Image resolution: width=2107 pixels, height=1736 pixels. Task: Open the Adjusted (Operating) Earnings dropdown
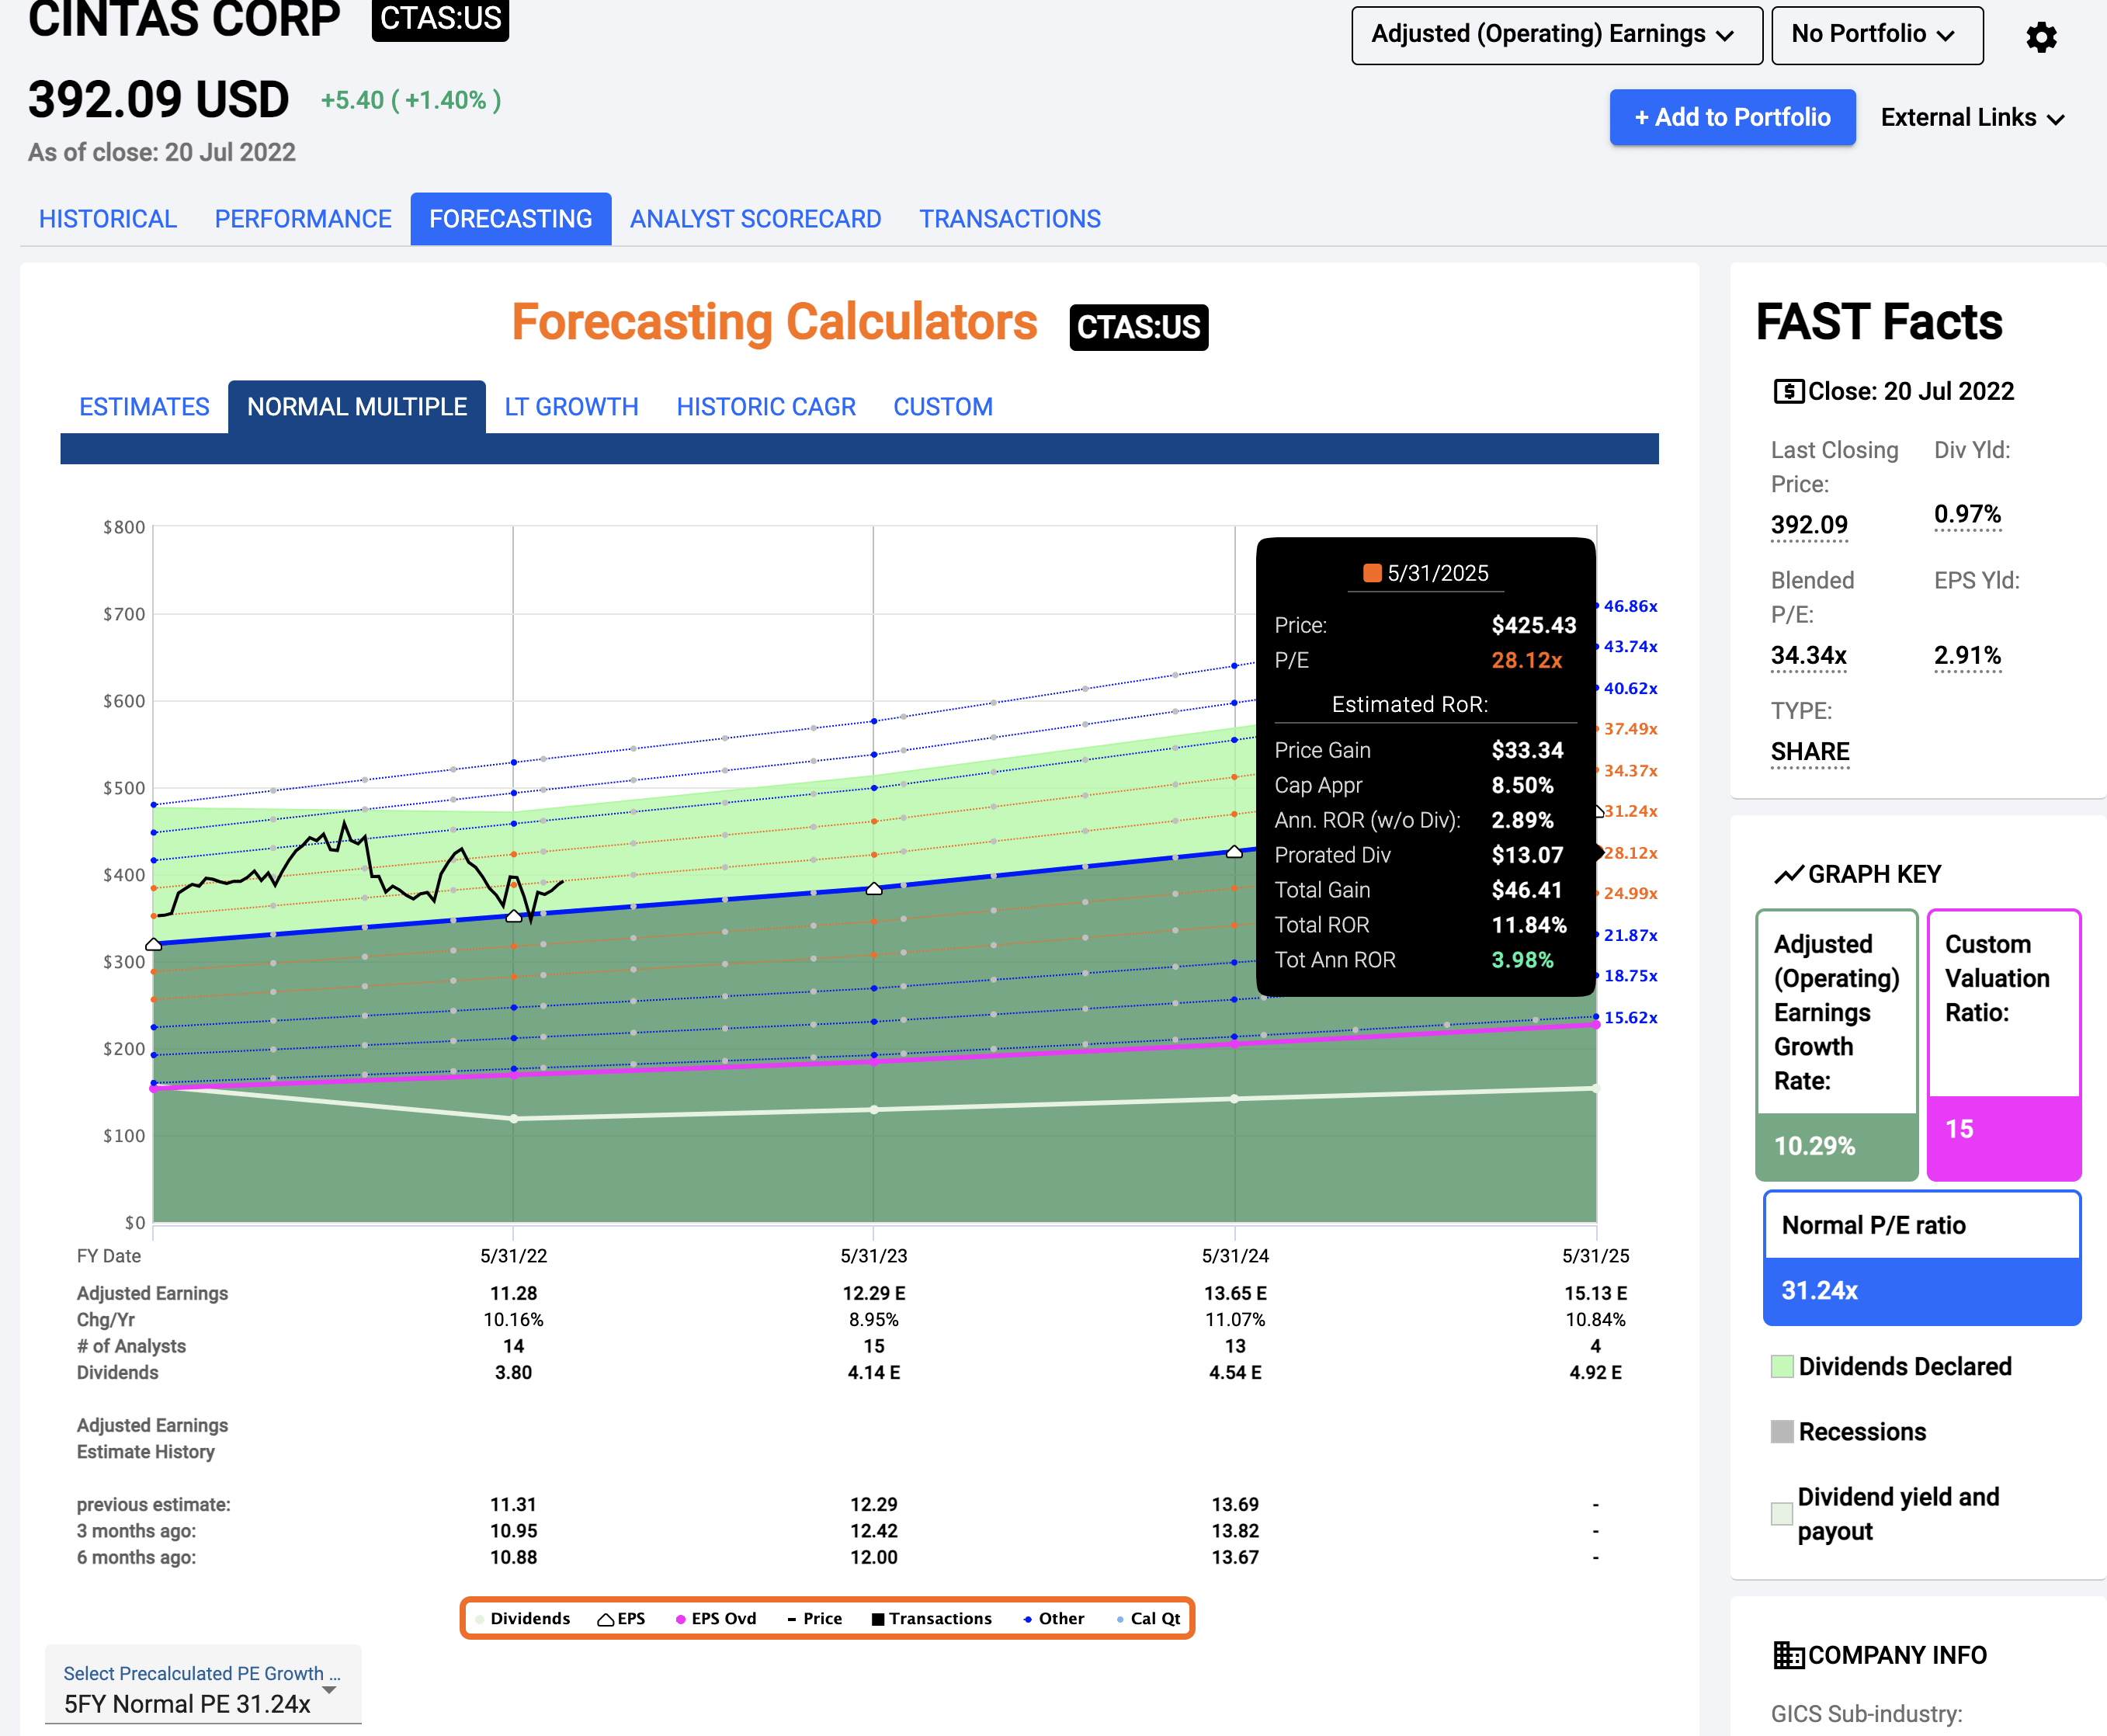click(1557, 35)
